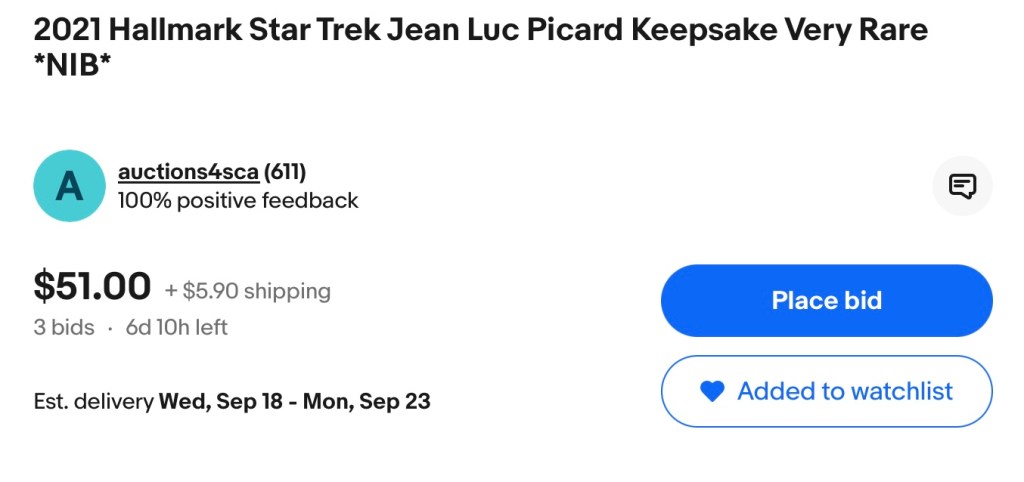Image resolution: width=1024 pixels, height=482 pixels.
Task: Open the auctions4sca seller profile link
Action: 188,171
